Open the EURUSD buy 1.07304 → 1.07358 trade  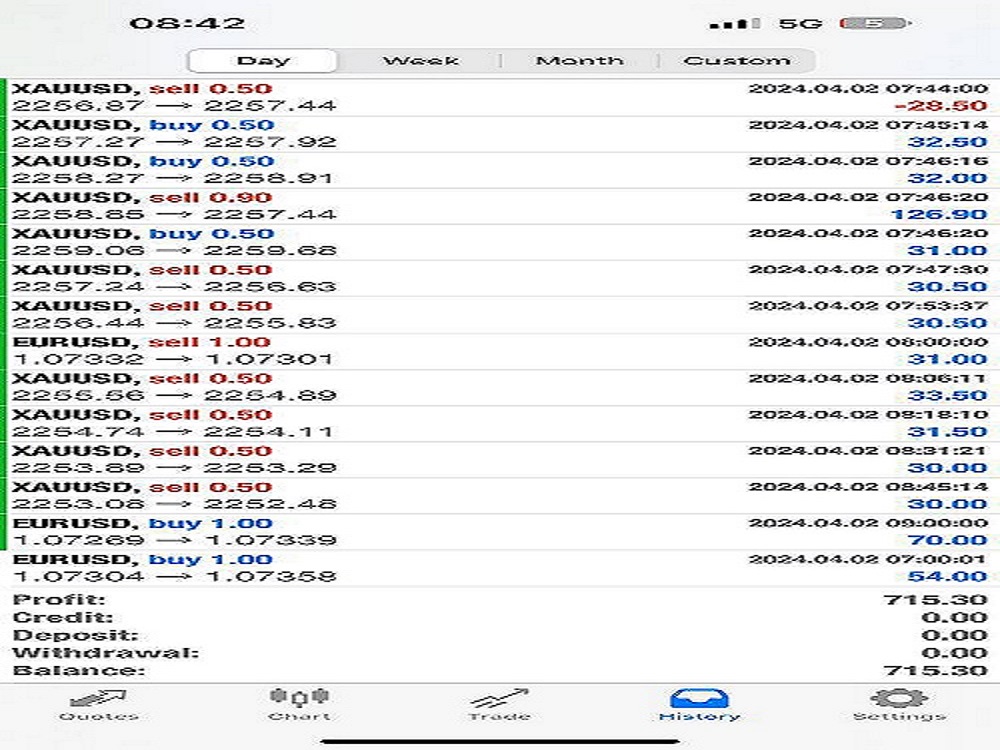500,568
